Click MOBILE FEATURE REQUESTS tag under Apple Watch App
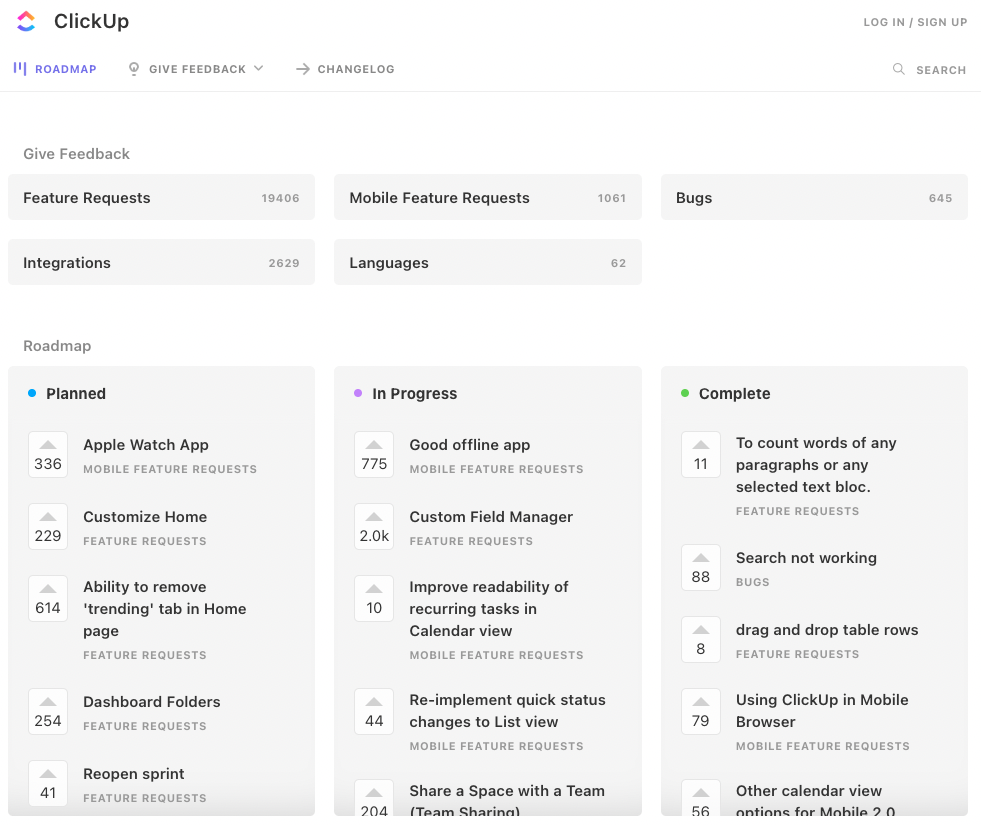The width and height of the screenshot is (981, 825). [x=170, y=469]
